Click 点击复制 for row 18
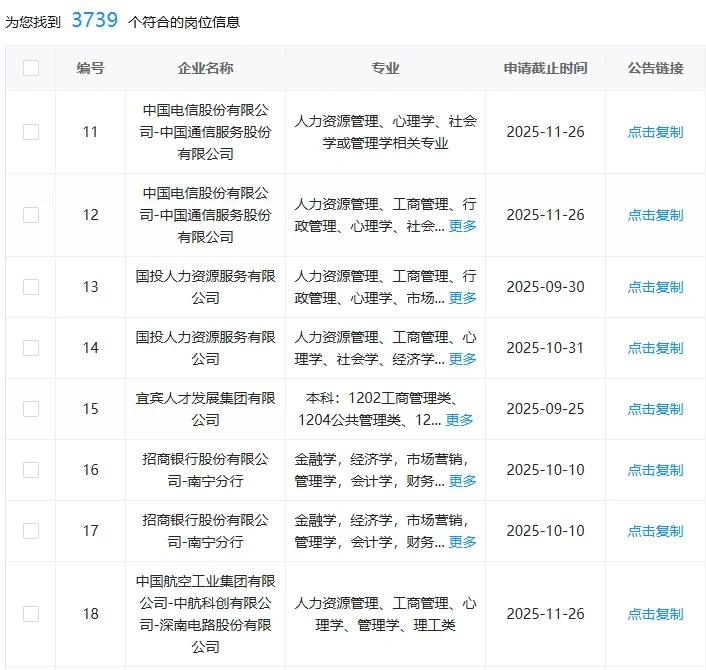Image resolution: width=706 pixels, height=670 pixels. click(x=656, y=614)
